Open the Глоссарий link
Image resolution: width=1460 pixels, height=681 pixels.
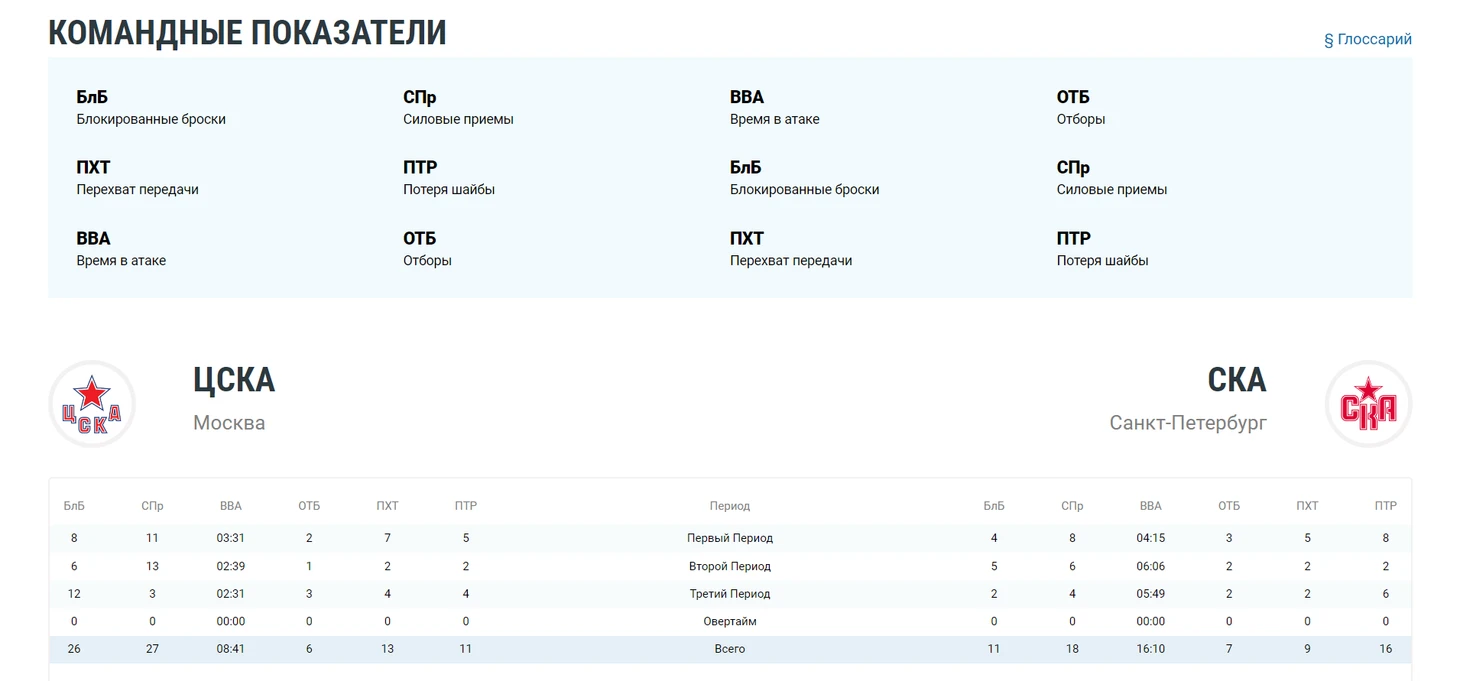pyautogui.click(x=1367, y=40)
